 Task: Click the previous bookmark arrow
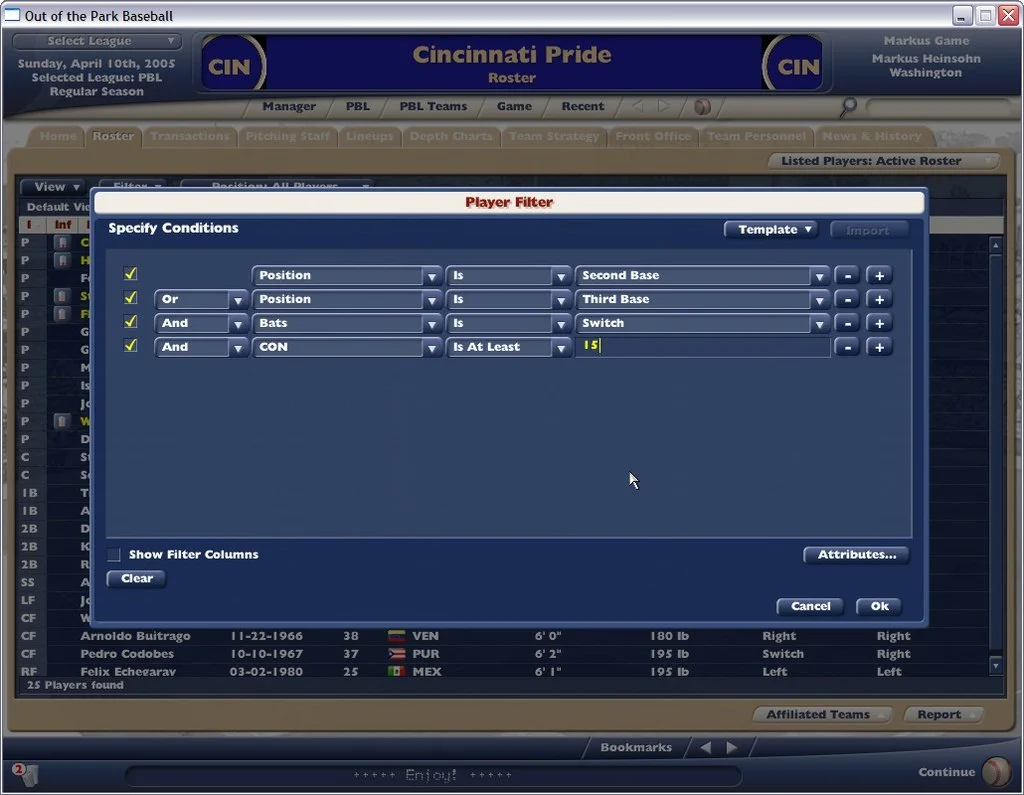click(705, 747)
